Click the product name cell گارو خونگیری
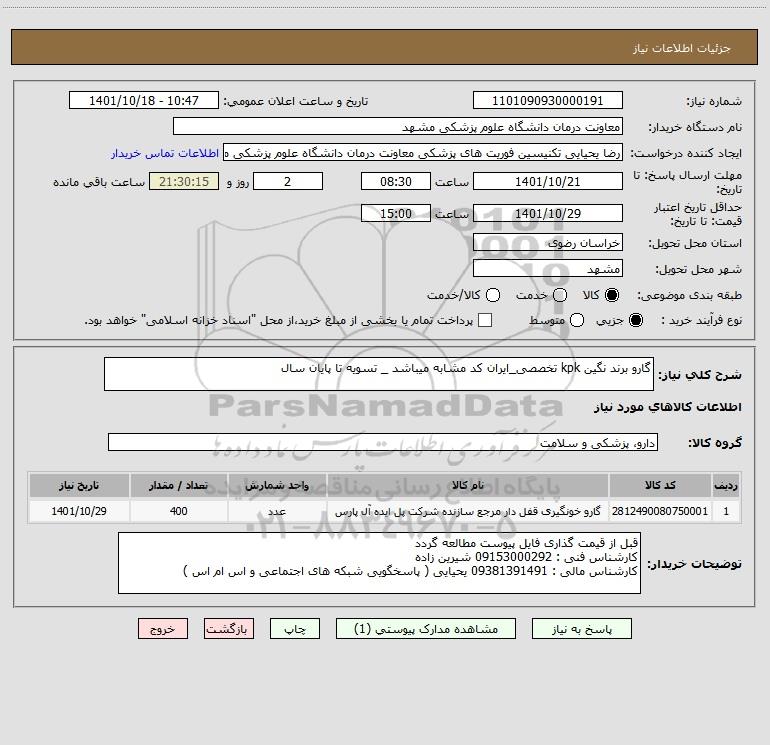 point(468,511)
